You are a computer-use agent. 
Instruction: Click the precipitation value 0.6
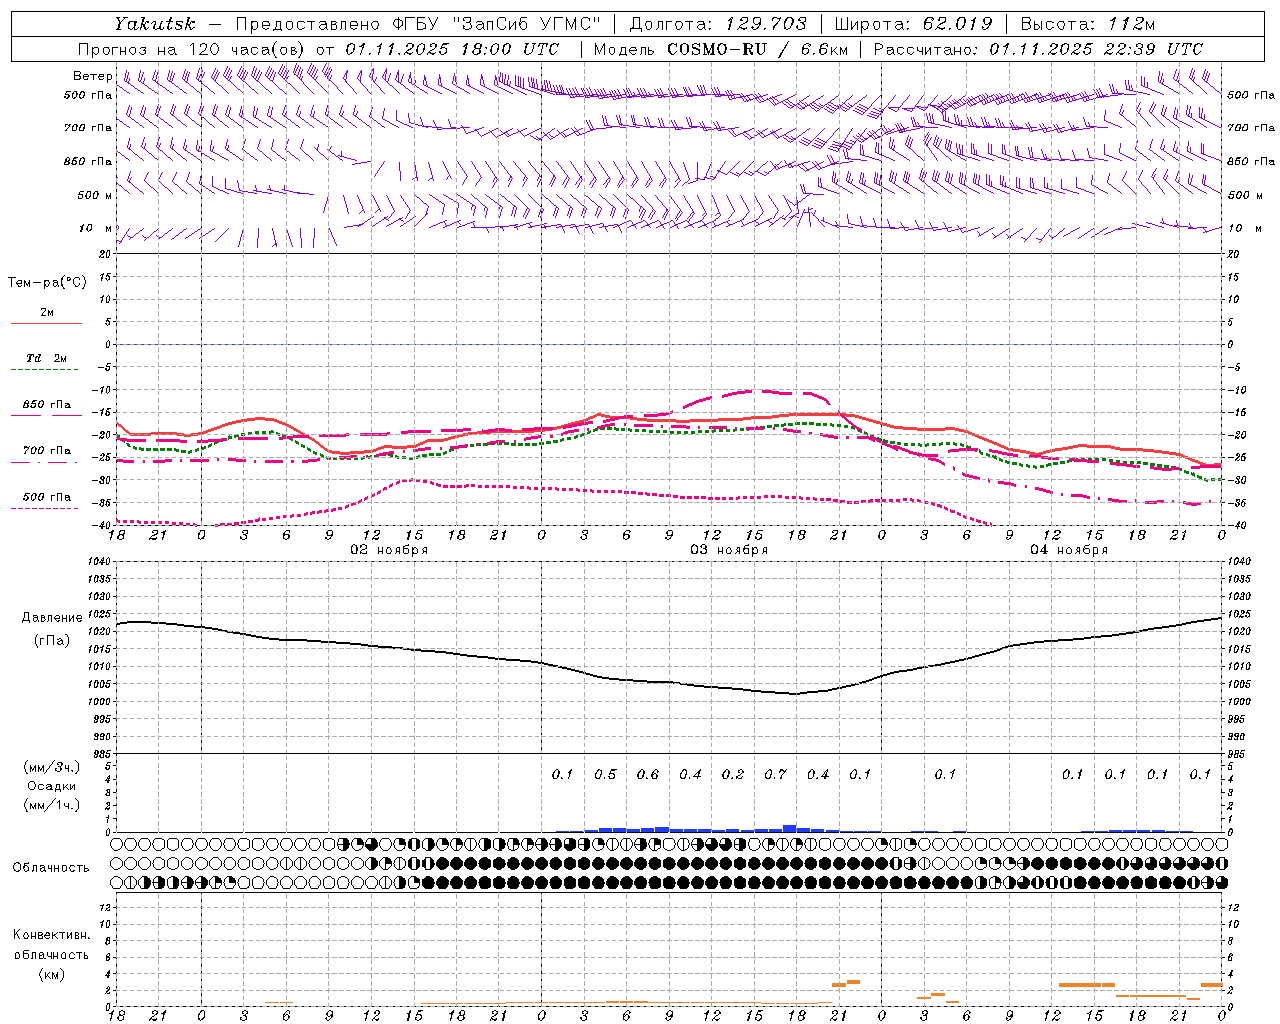[648, 774]
